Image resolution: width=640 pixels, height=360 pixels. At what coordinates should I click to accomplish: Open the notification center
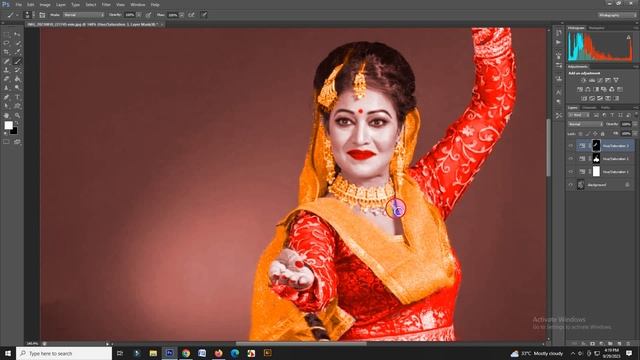(629, 353)
